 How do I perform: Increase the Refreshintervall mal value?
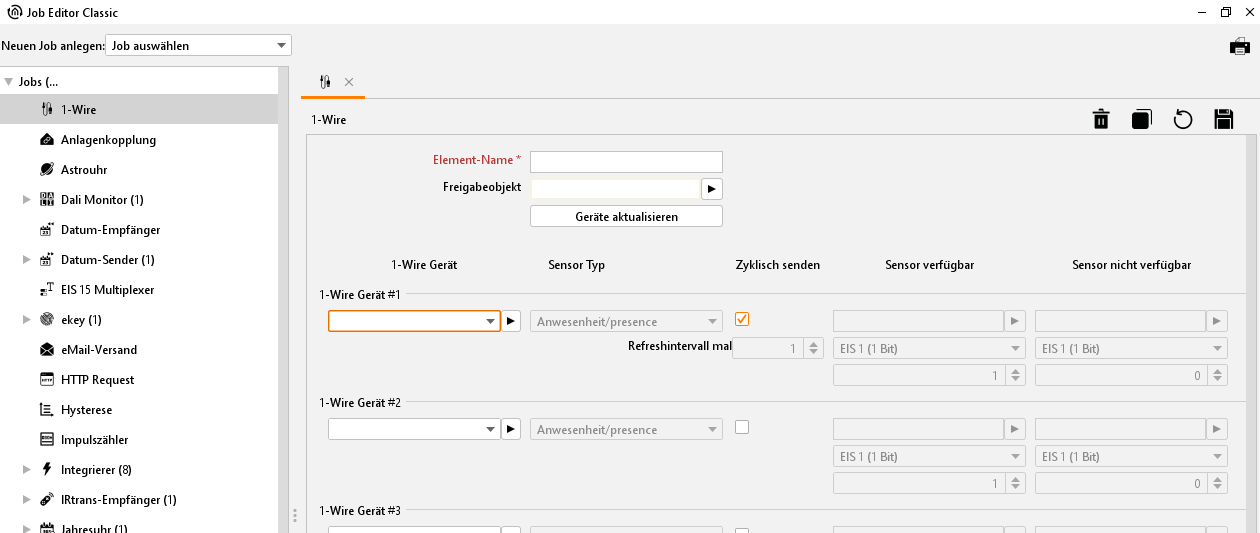point(813,344)
